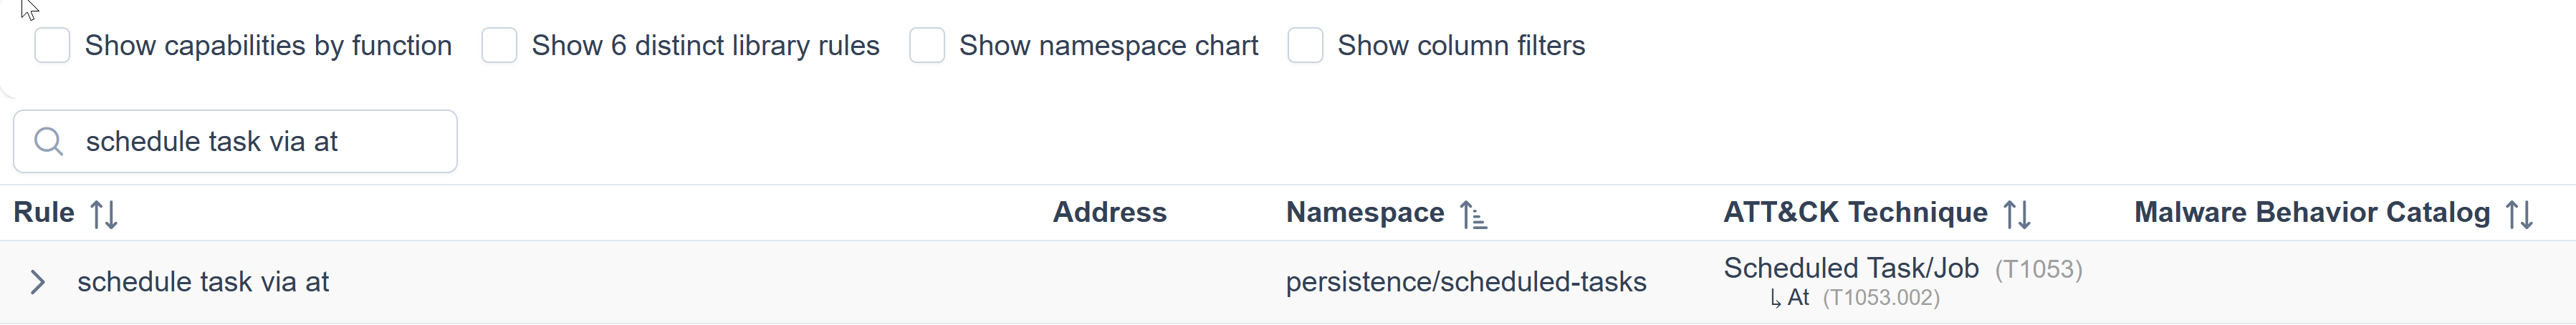Click the Namespace column header label
The image size is (2576, 325).
tap(1364, 213)
